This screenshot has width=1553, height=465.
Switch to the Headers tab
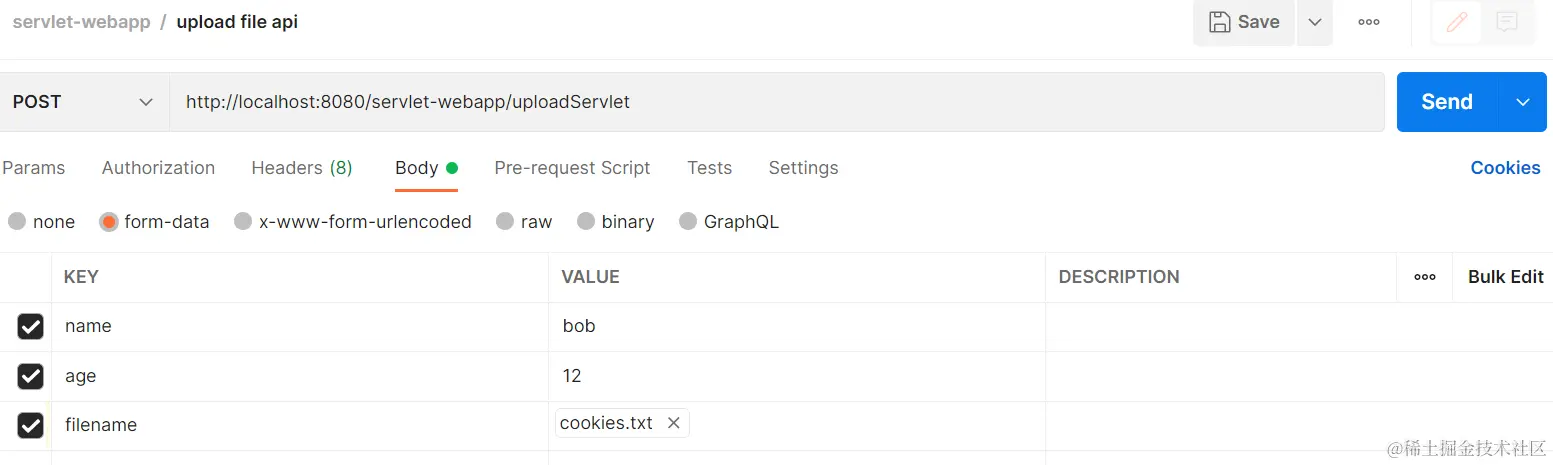[x=301, y=168]
